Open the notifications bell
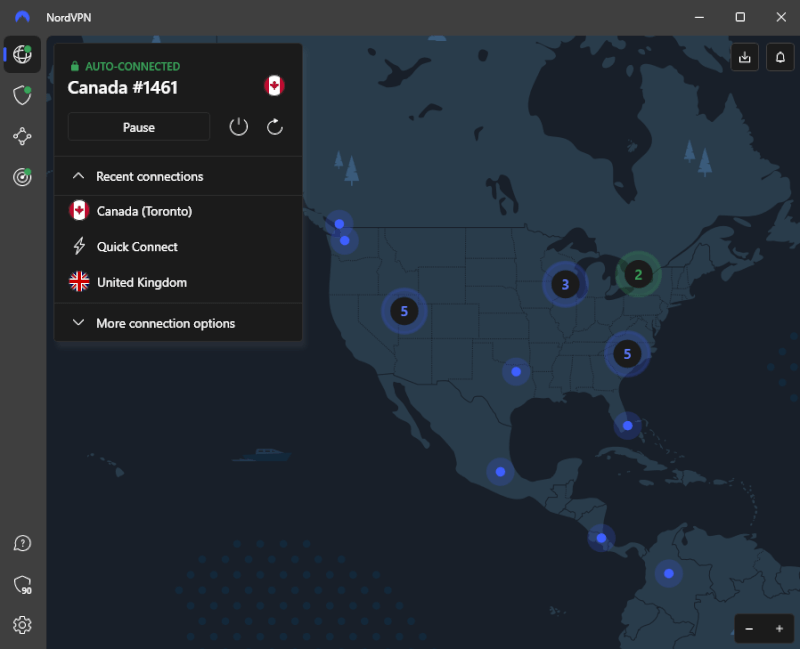800x649 pixels. (x=780, y=57)
